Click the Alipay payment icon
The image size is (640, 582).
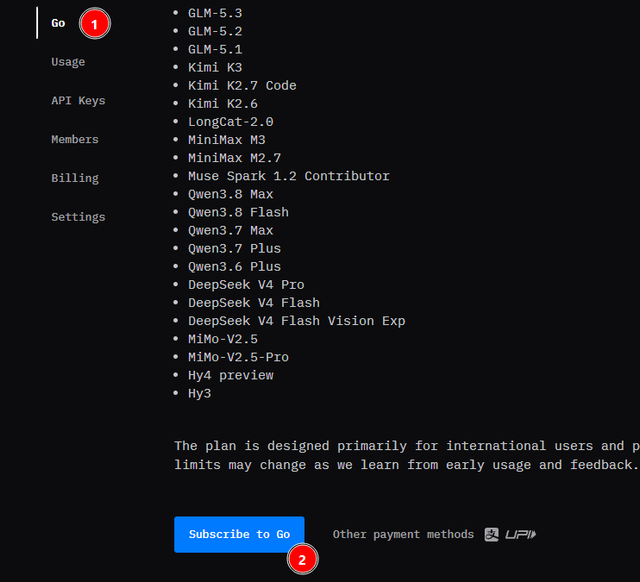click(x=491, y=534)
